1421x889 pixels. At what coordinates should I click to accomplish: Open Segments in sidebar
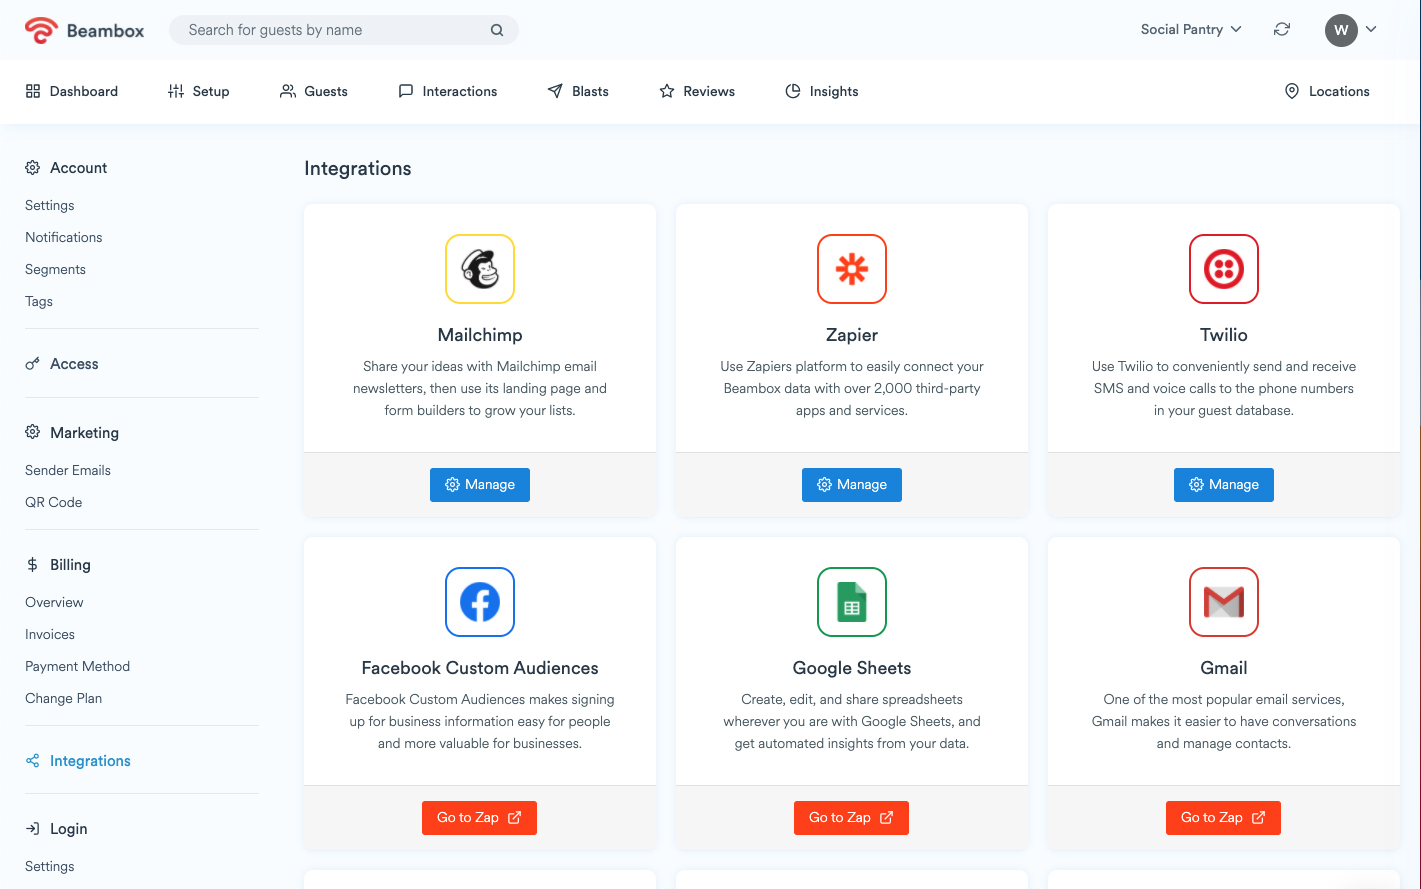[55, 269]
